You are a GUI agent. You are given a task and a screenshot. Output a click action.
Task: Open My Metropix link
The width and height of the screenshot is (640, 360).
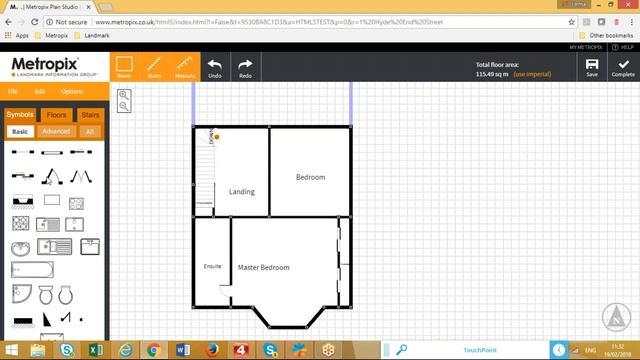tap(586, 47)
